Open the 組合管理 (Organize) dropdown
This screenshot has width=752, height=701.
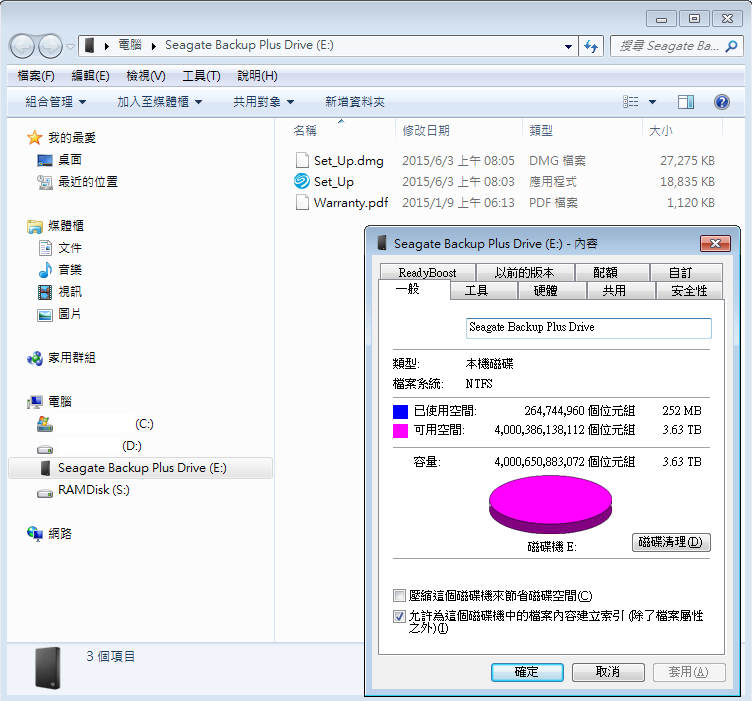tap(56, 102)
